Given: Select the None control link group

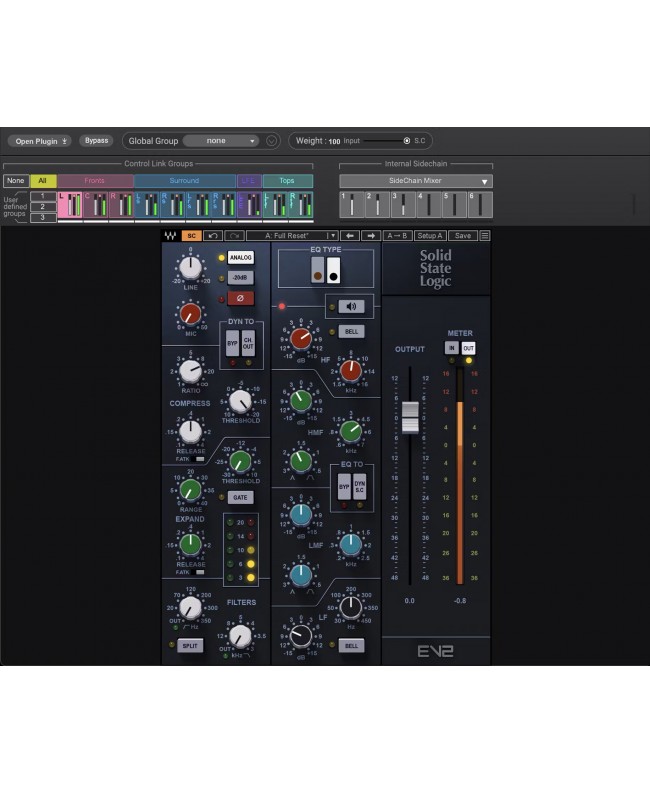Looking at the screenshot, I should 16,181.
